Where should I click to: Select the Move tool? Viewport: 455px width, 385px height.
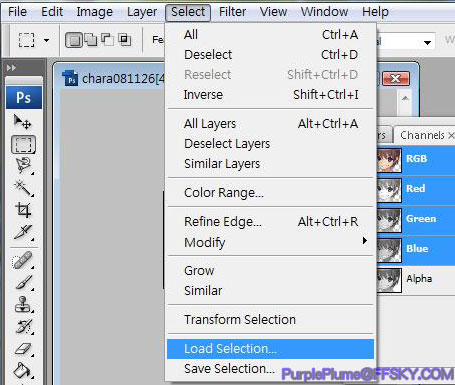coord(23,122)
